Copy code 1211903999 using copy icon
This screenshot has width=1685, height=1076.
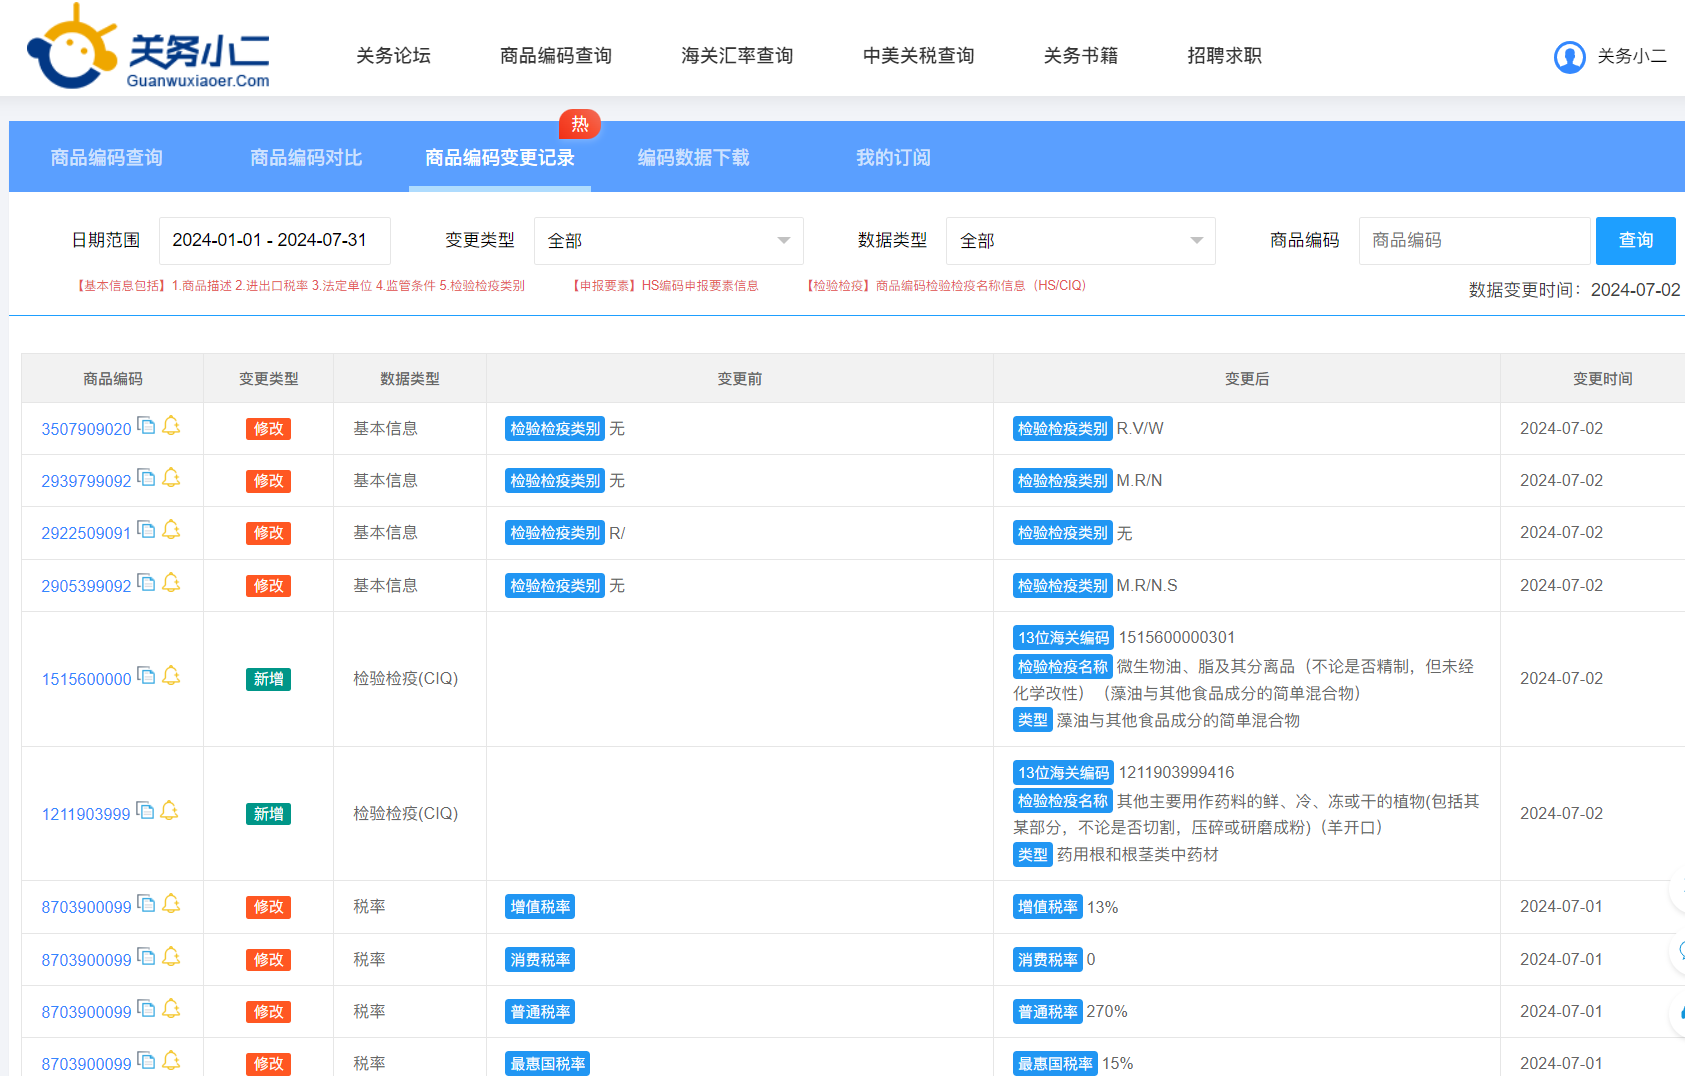145,811
